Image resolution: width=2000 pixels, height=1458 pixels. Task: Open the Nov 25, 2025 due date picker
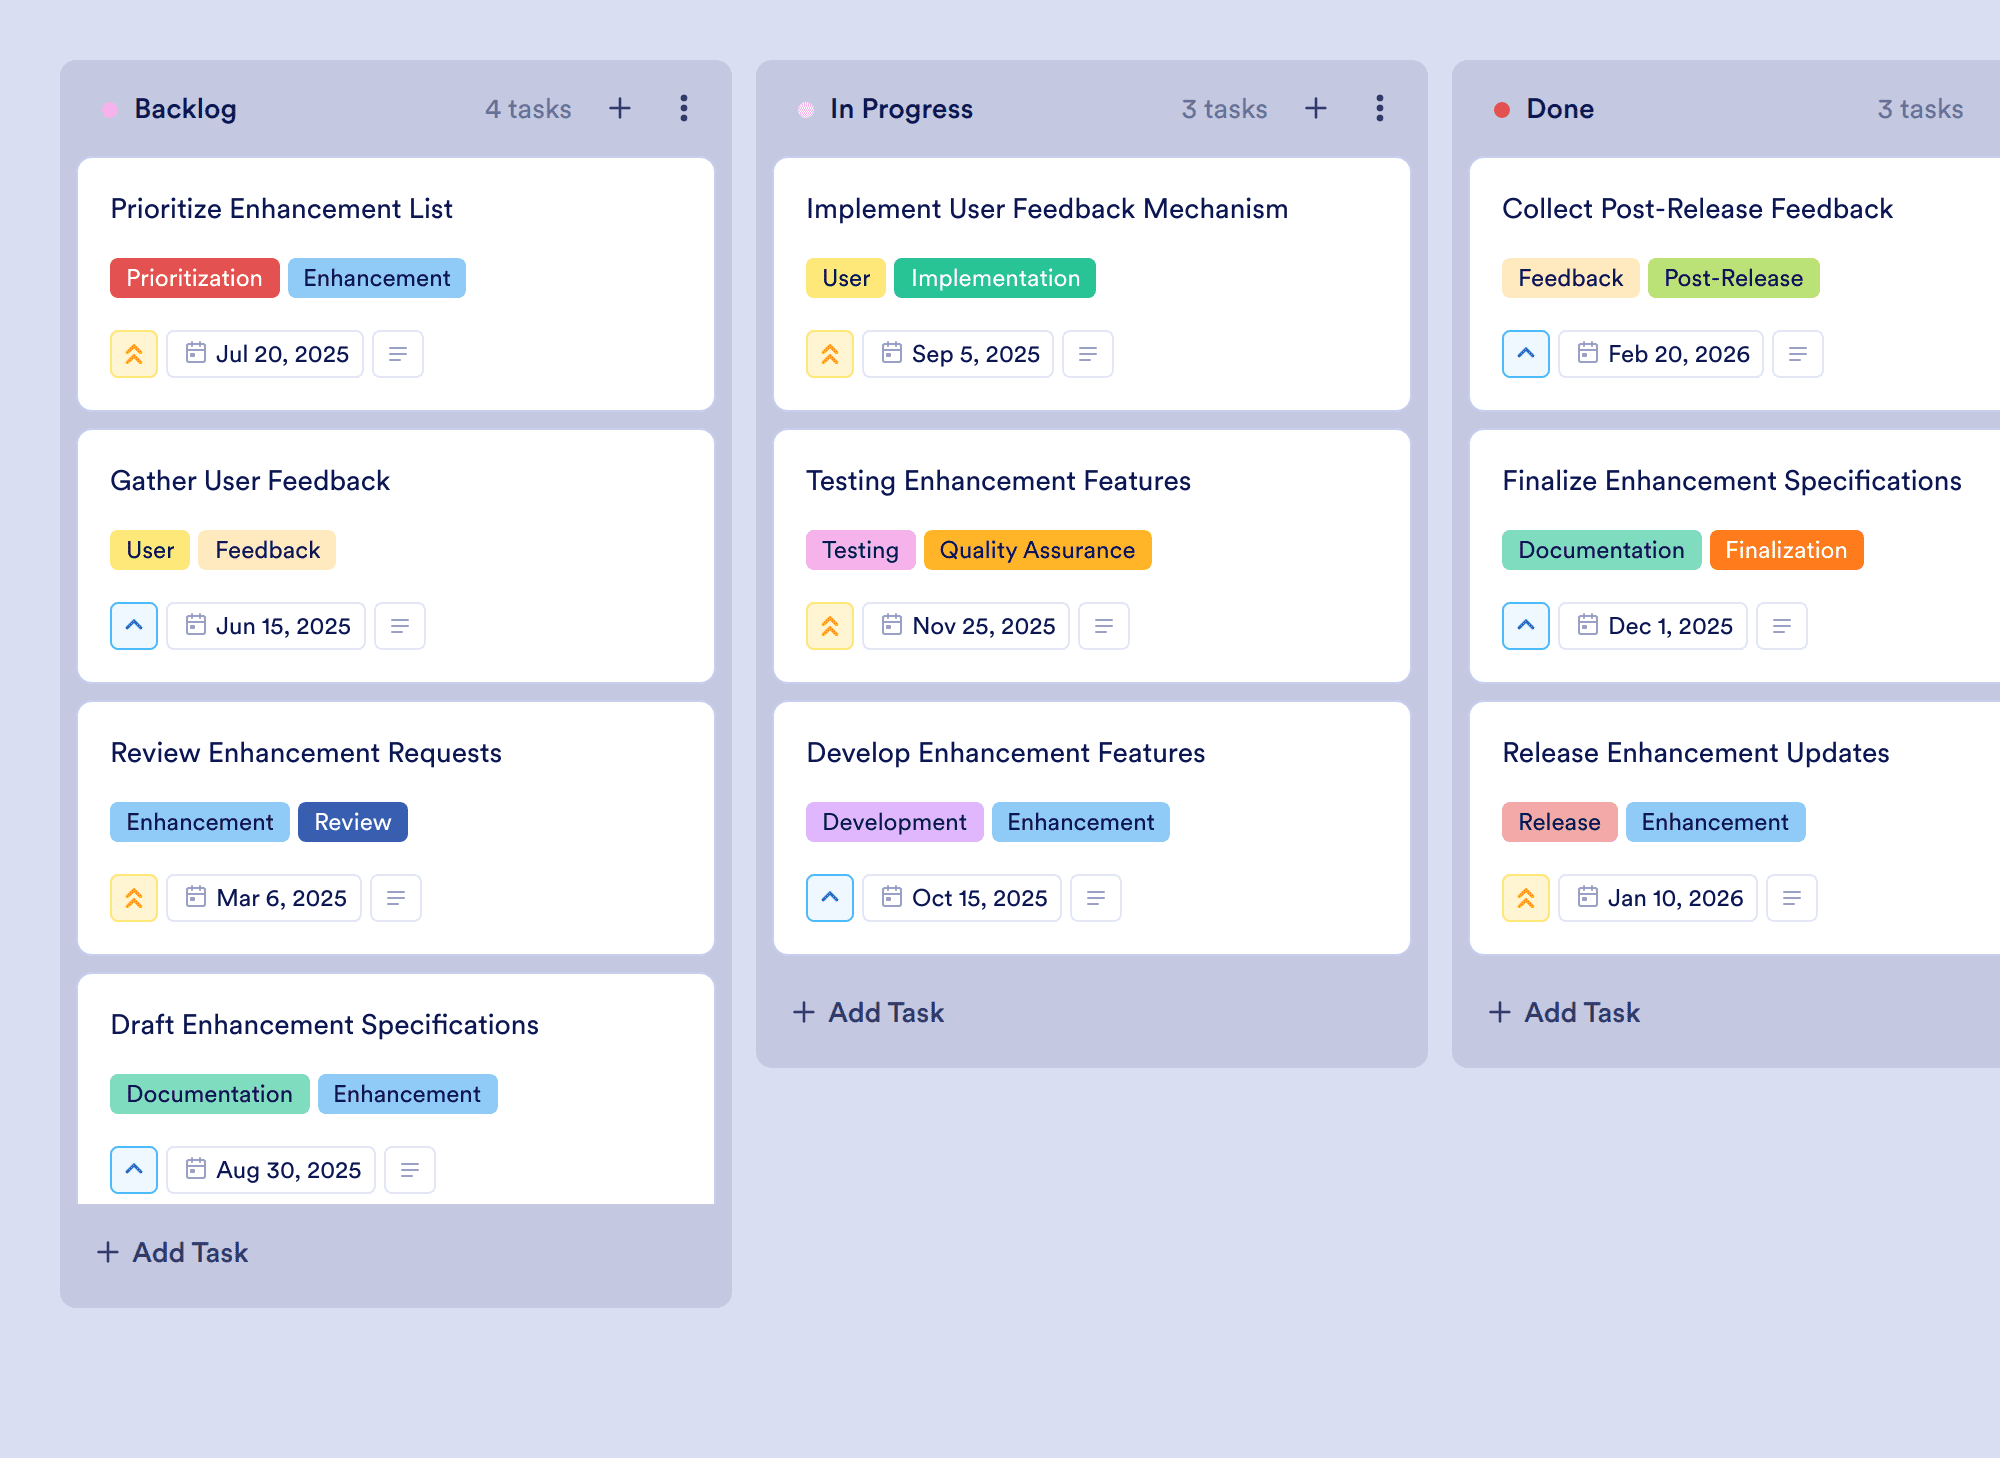point(966,626)
